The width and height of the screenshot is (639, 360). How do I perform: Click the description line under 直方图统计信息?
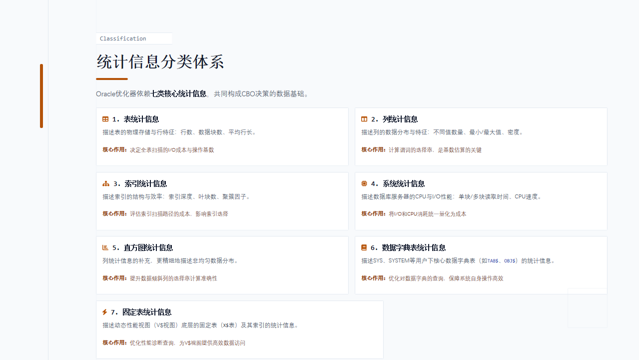coord(170,261)
